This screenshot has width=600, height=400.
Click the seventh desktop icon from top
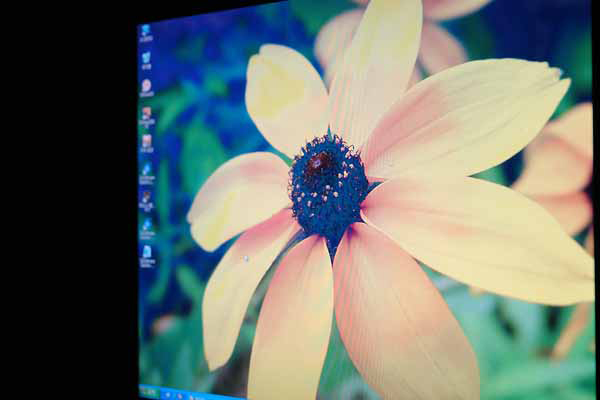coord(147,198)
